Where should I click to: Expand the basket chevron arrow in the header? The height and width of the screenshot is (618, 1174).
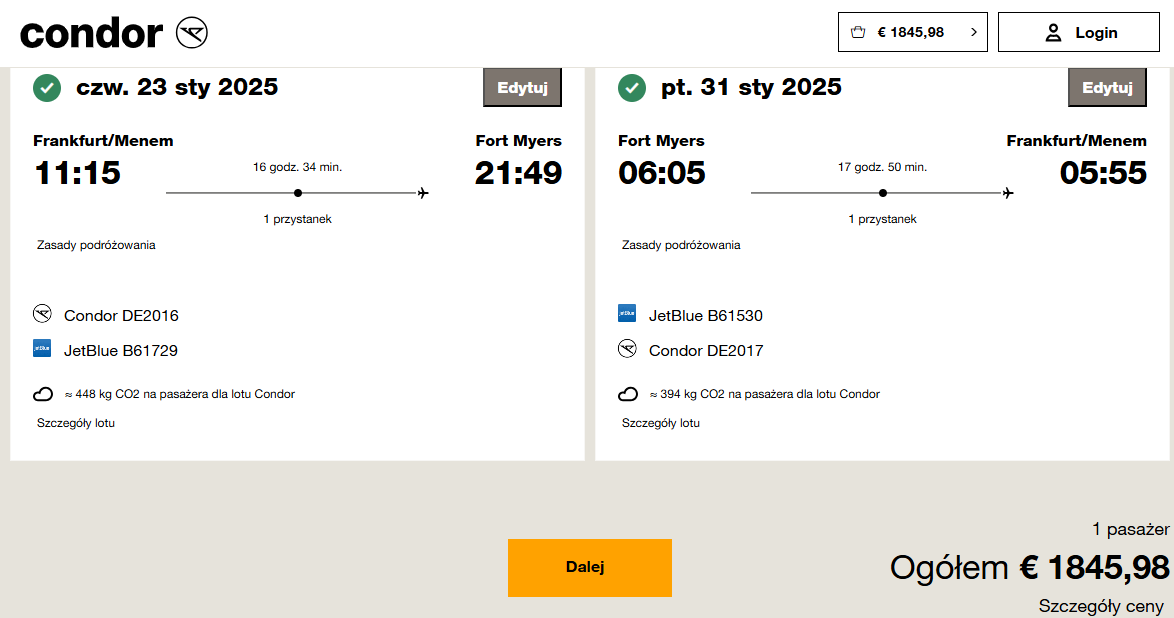(973, 32)
